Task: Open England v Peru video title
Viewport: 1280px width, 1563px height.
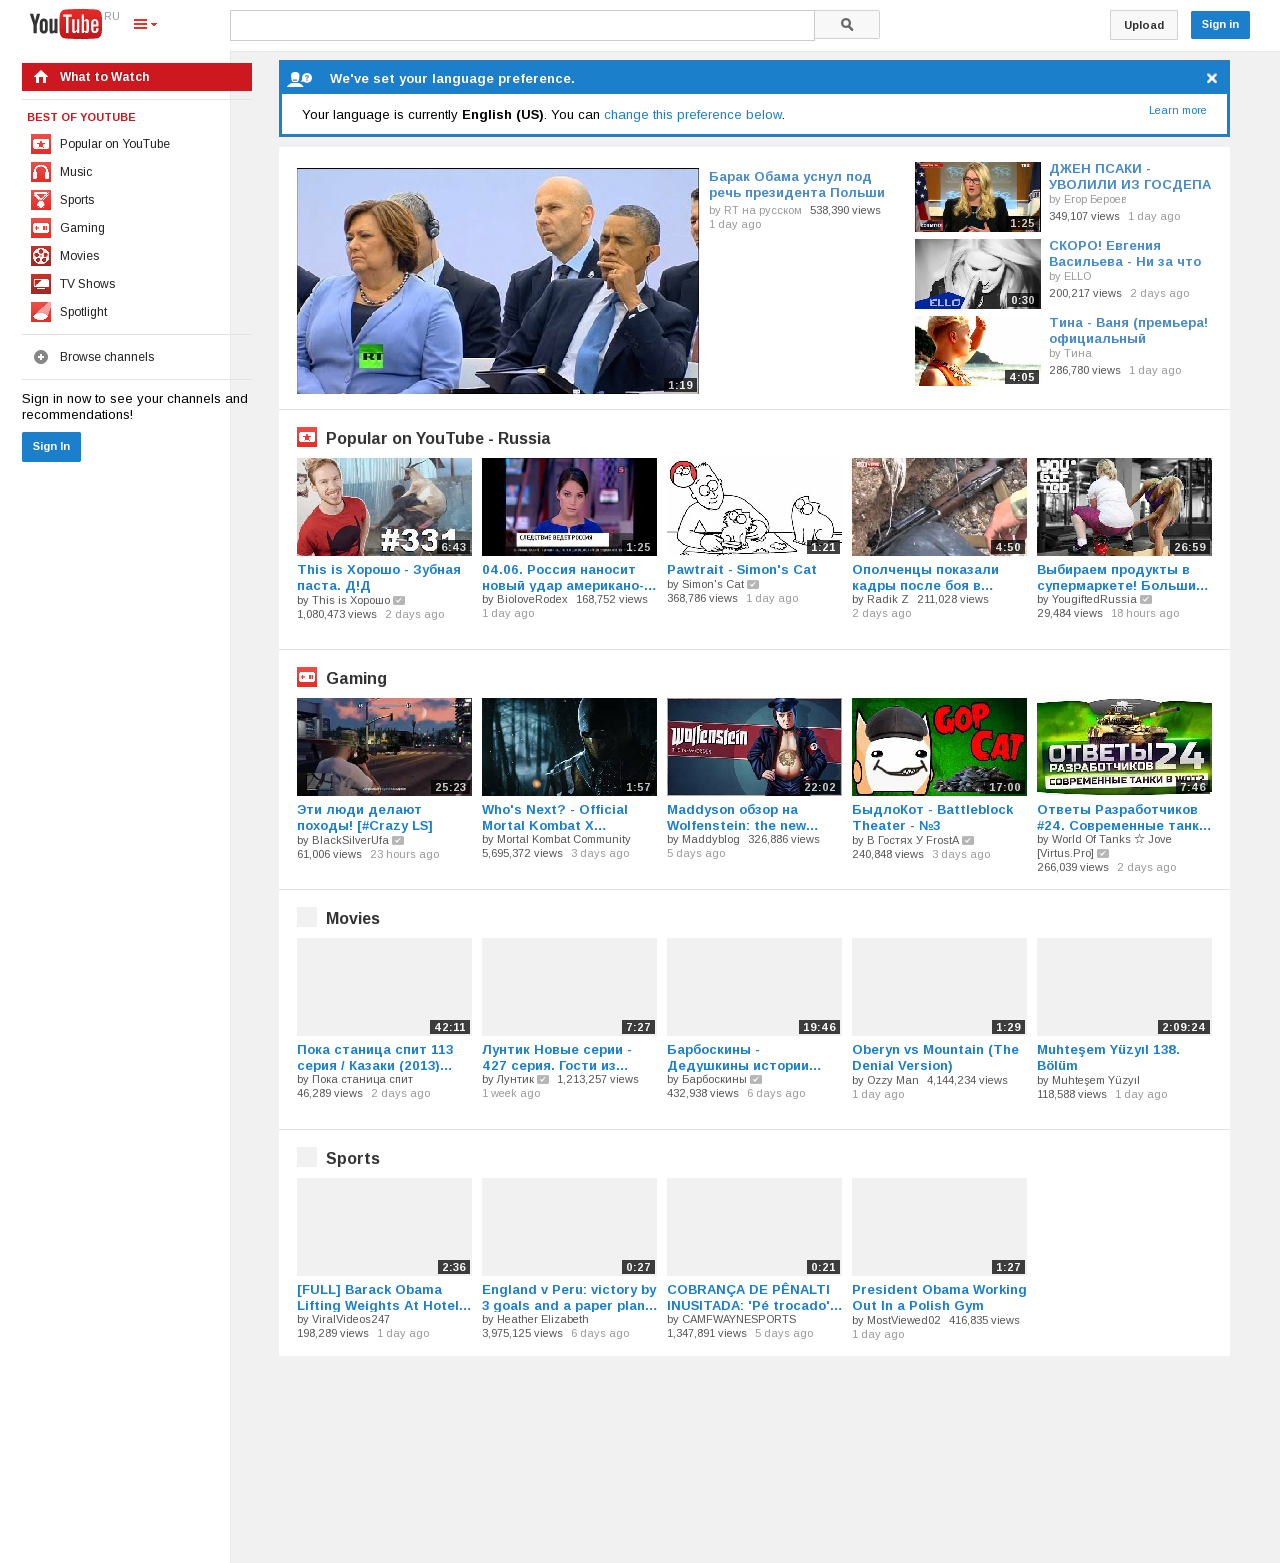Action: point(569,1298)
